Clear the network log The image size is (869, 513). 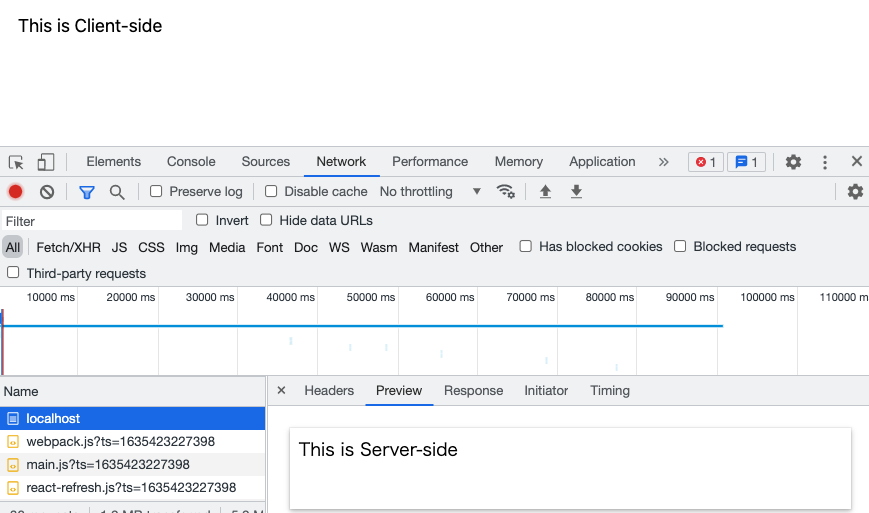coord(46,192)
